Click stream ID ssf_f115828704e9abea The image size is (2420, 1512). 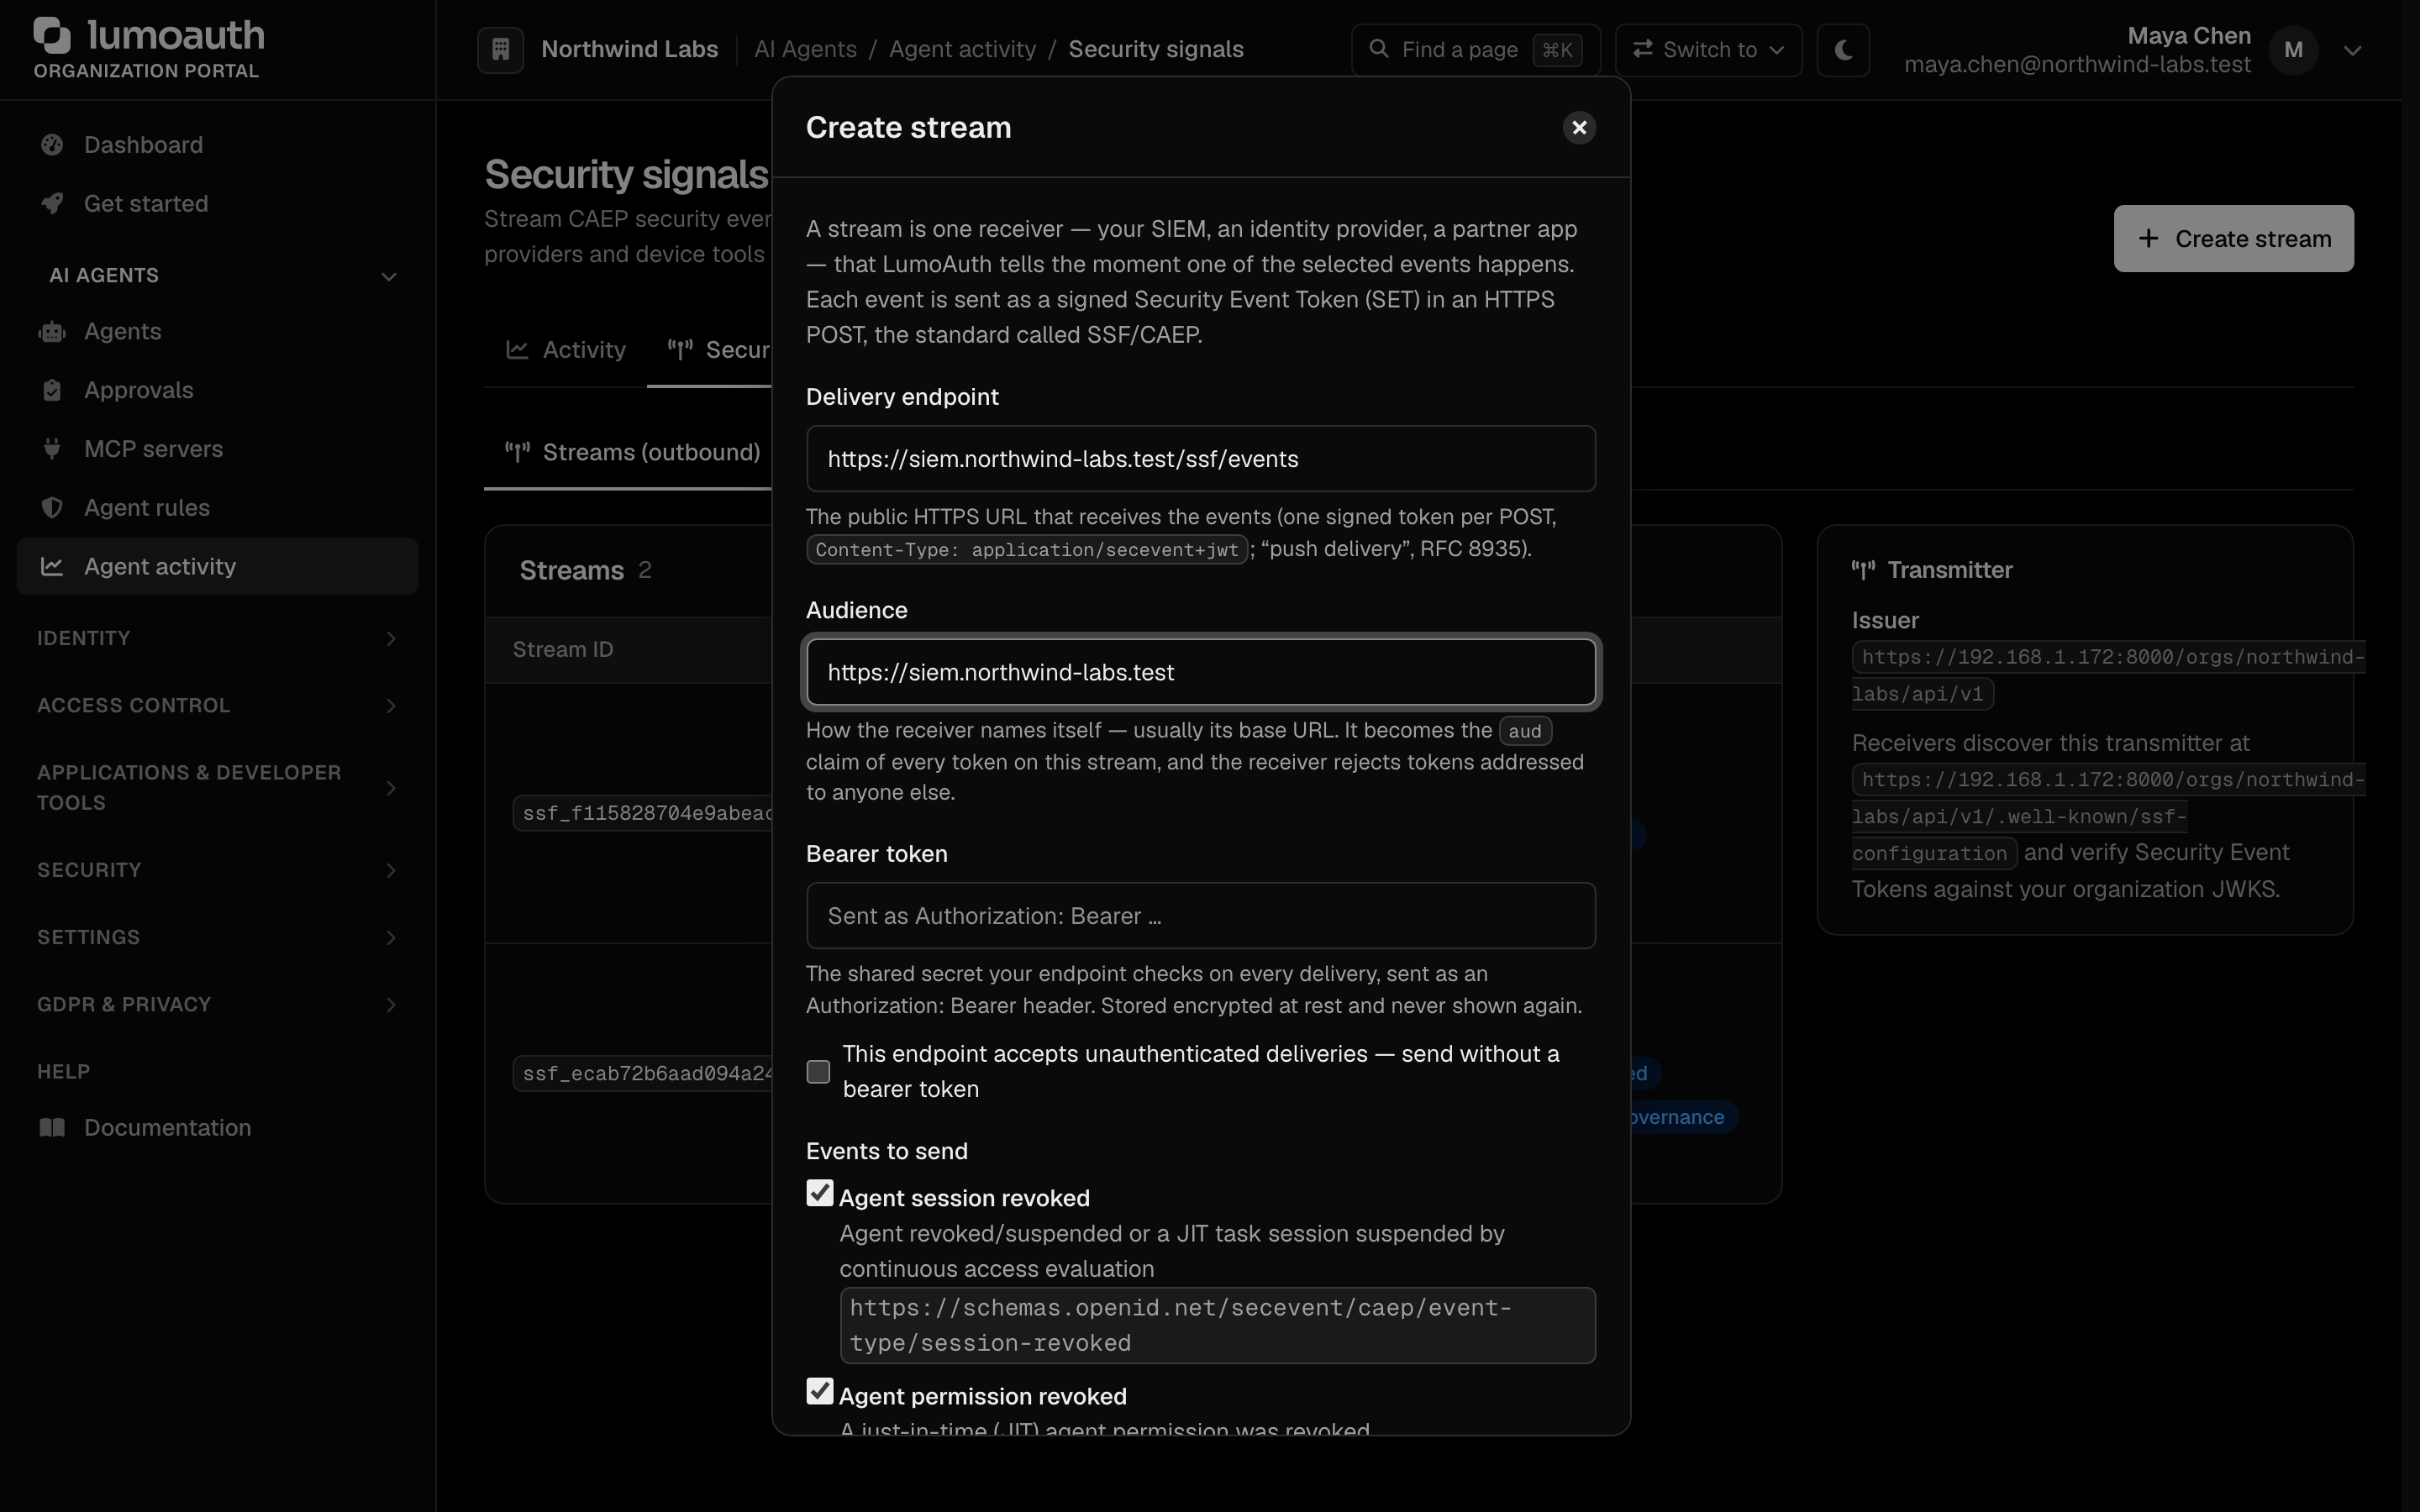click(643, 813)
